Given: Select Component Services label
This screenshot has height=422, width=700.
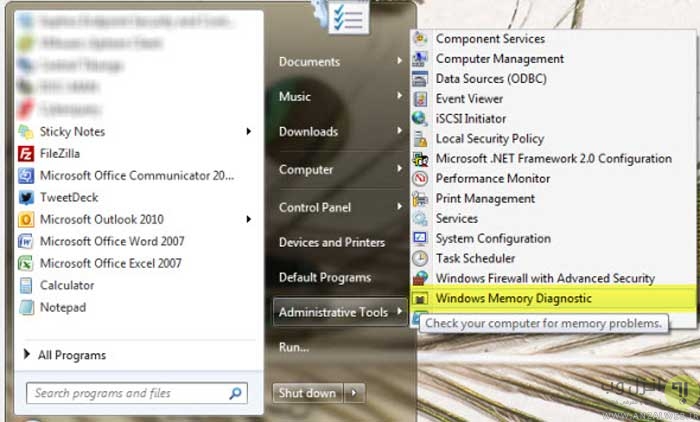Looking at the screenshot, I should click(x=490, y=39).
